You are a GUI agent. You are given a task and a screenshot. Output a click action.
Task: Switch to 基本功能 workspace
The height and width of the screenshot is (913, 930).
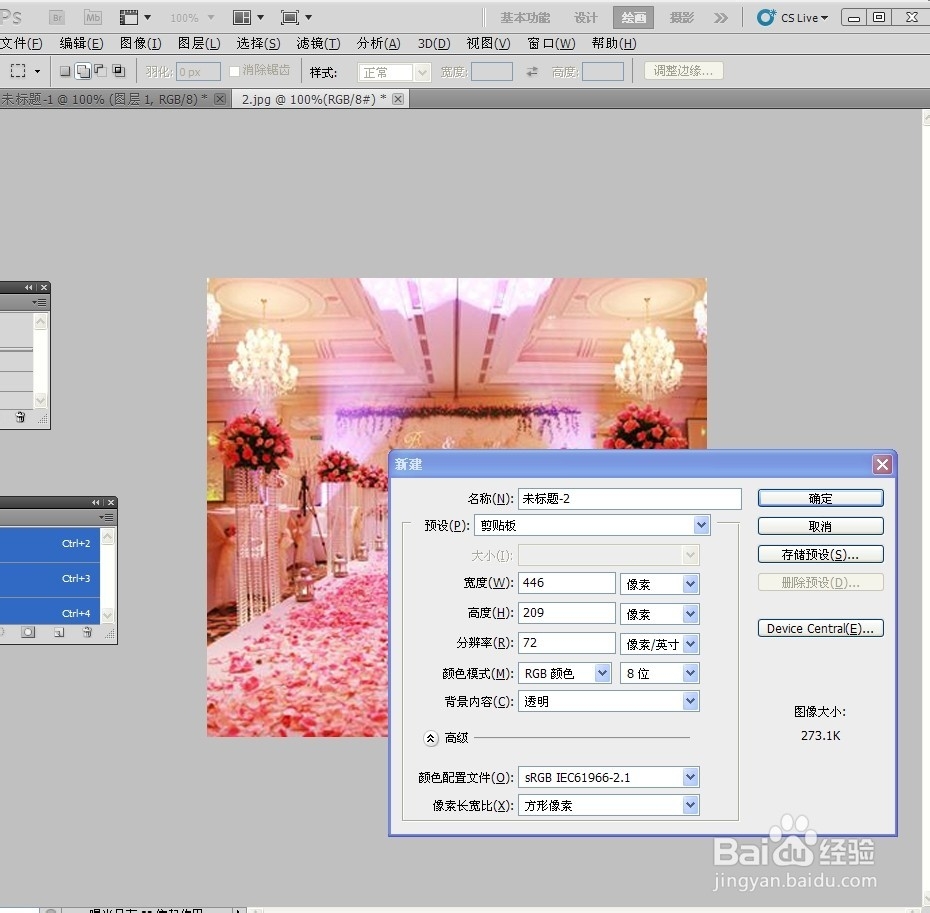point(525,18)
